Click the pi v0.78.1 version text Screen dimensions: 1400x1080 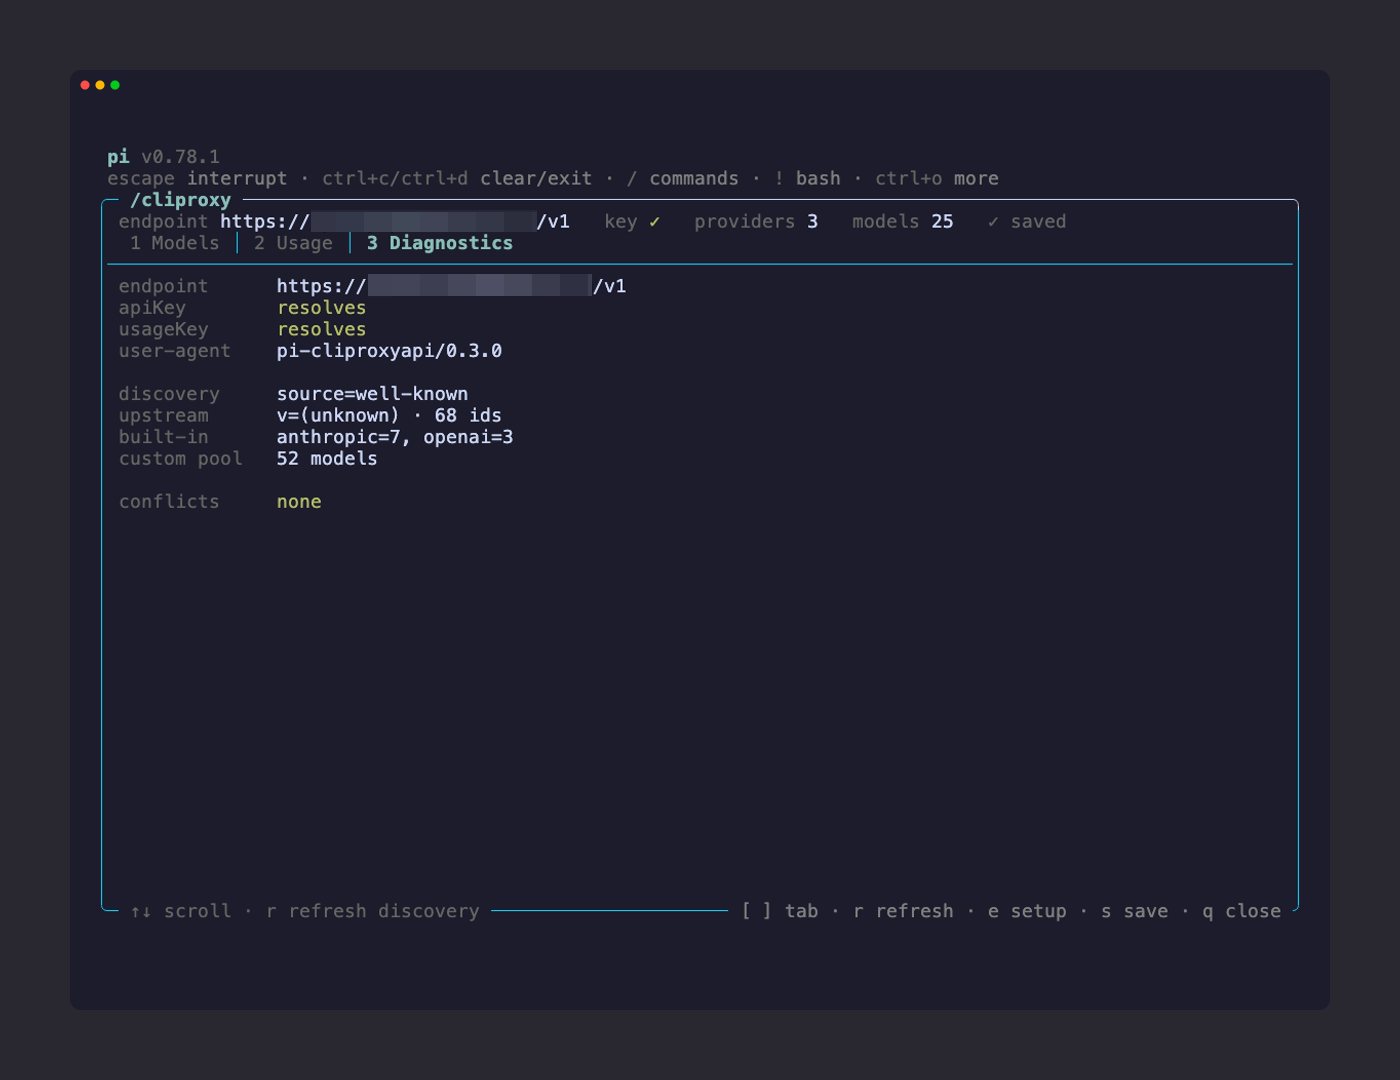coord(164,157)
